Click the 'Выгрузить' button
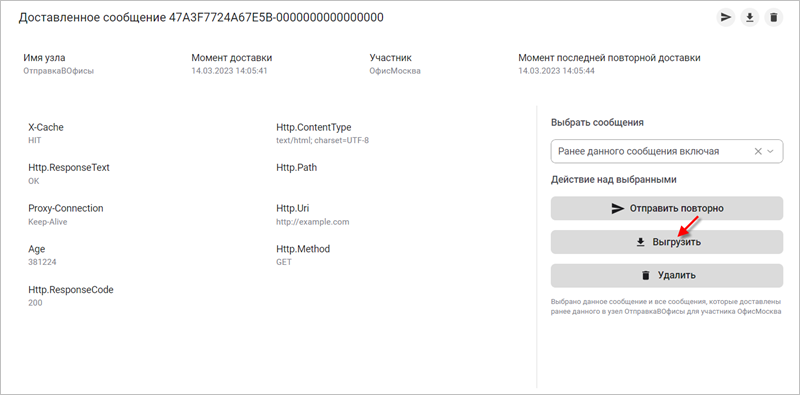 tap(667, 242)
